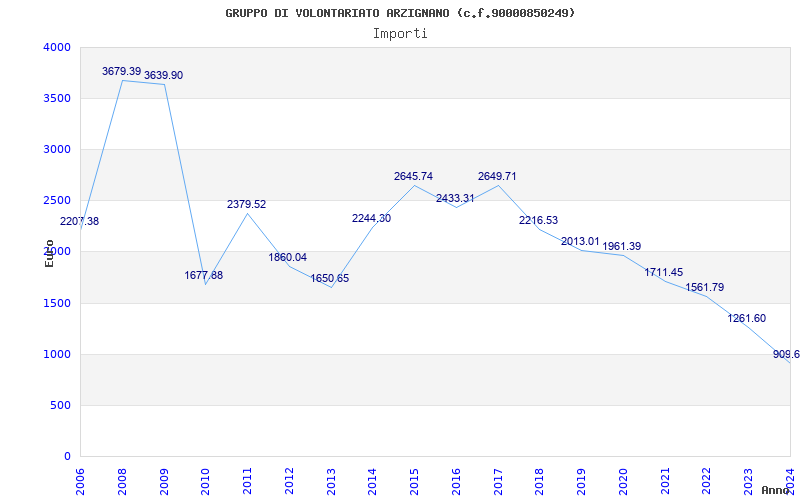Click the partially cut 909.6 label

[786, 355]
